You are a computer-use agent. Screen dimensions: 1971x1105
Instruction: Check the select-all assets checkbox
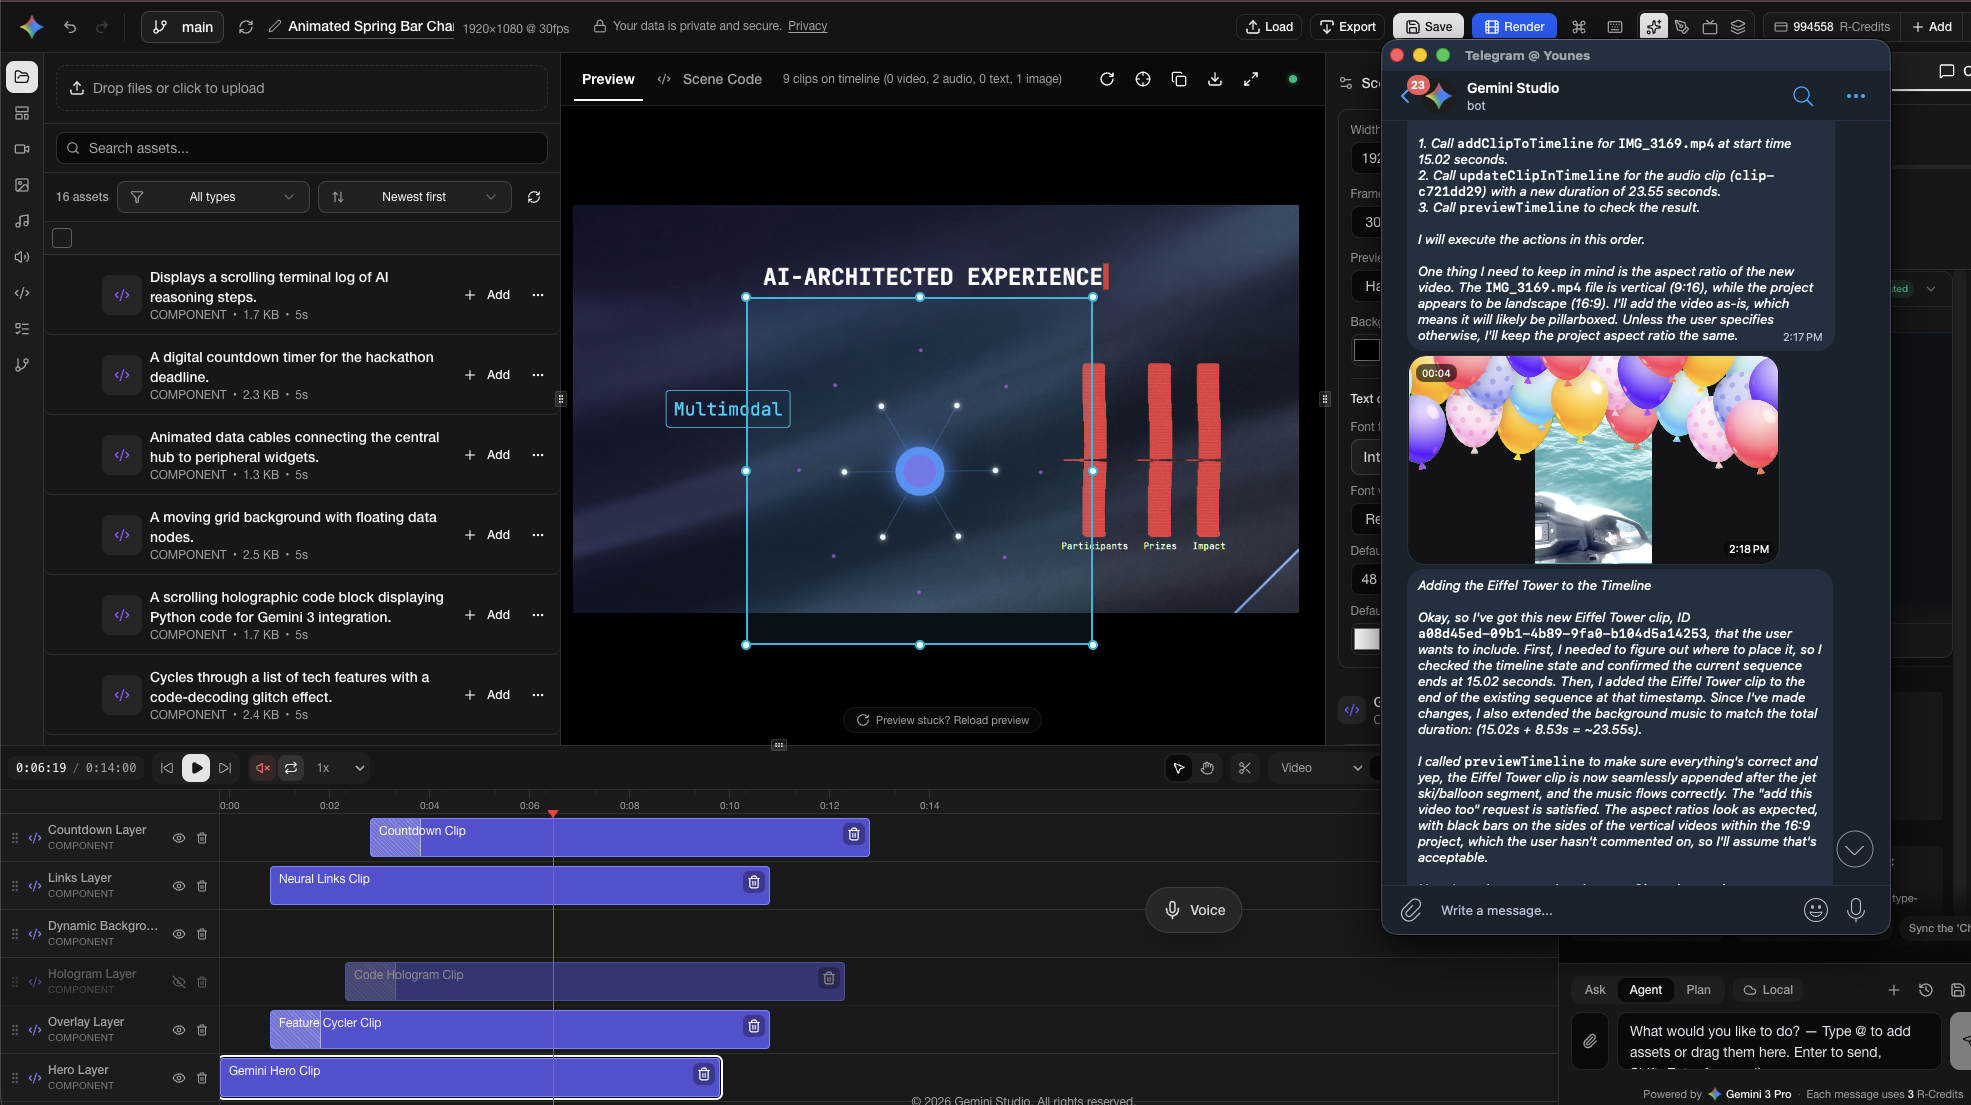point(62,238)
